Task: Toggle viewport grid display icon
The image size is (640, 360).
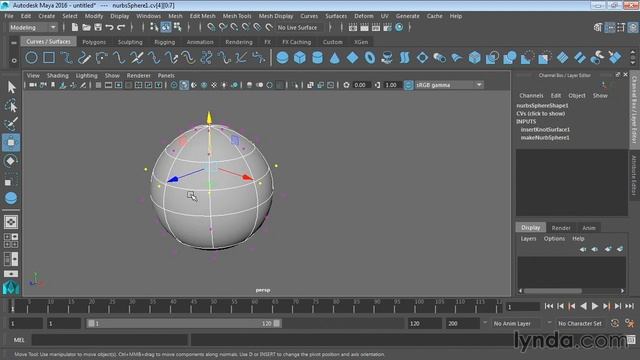Action: [98, 85]
